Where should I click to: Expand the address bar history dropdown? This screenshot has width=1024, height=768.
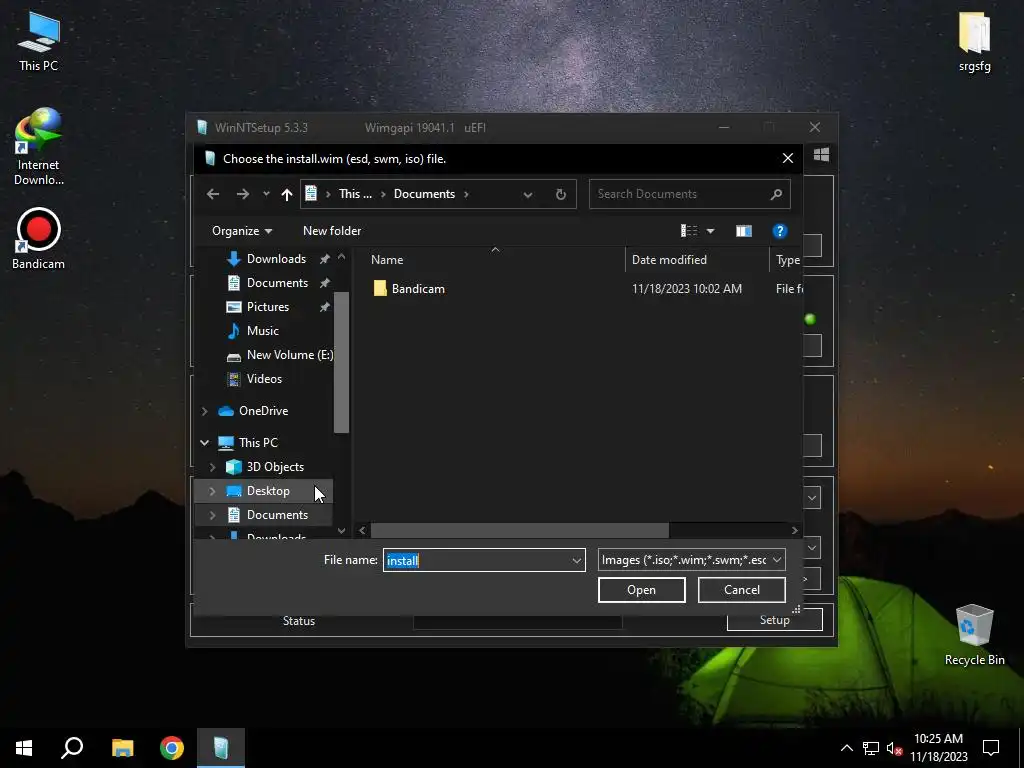click(528, 195)
